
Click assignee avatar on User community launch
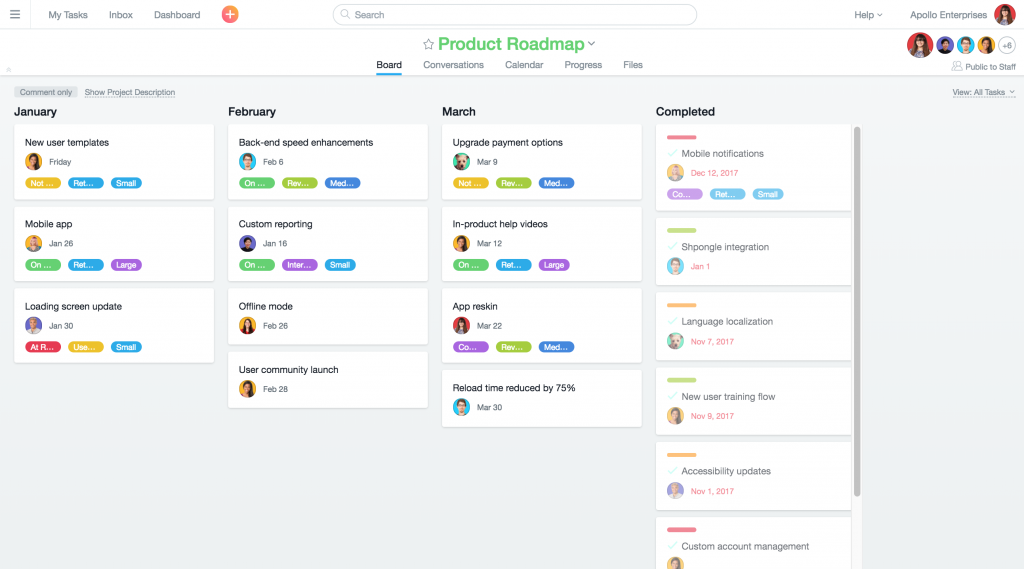pyautogui.click(x=248, y=389)
